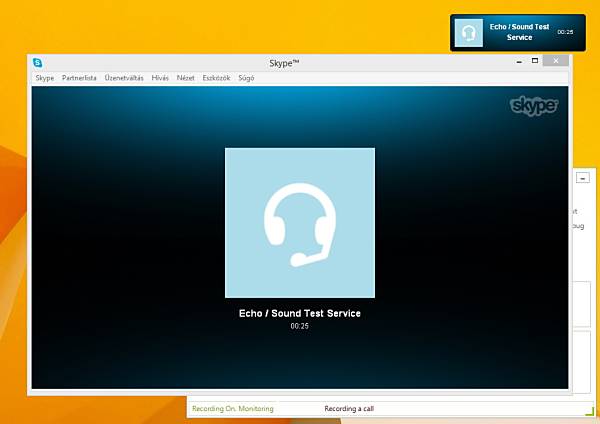Maximize the Skype window
The image size is (600, 424).
coord(535,60)
